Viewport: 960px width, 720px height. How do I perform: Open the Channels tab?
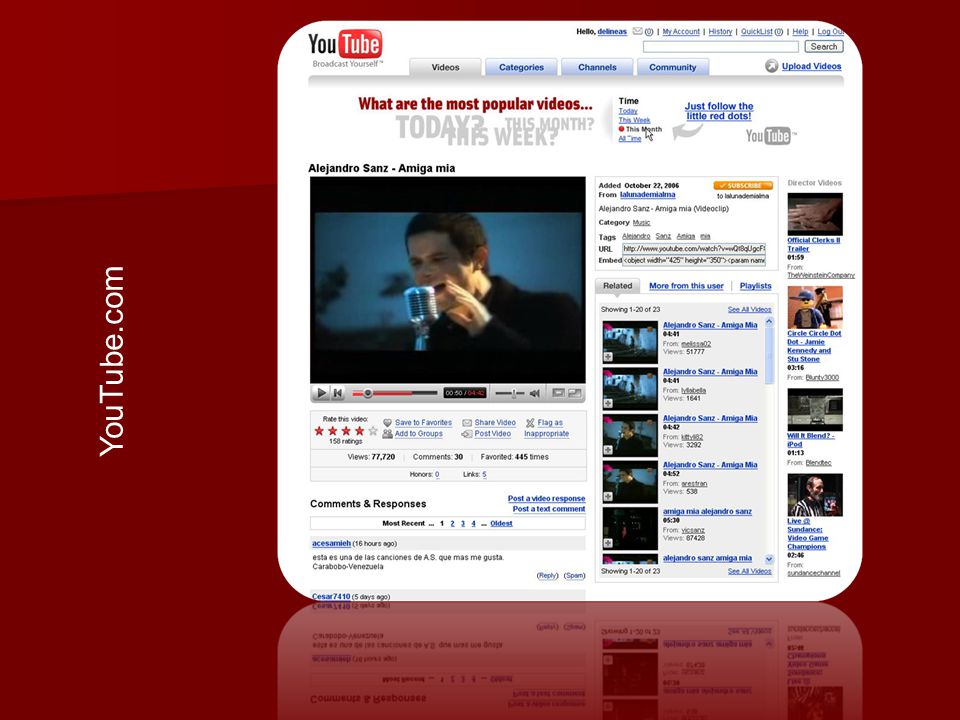[x=597, y=67]
